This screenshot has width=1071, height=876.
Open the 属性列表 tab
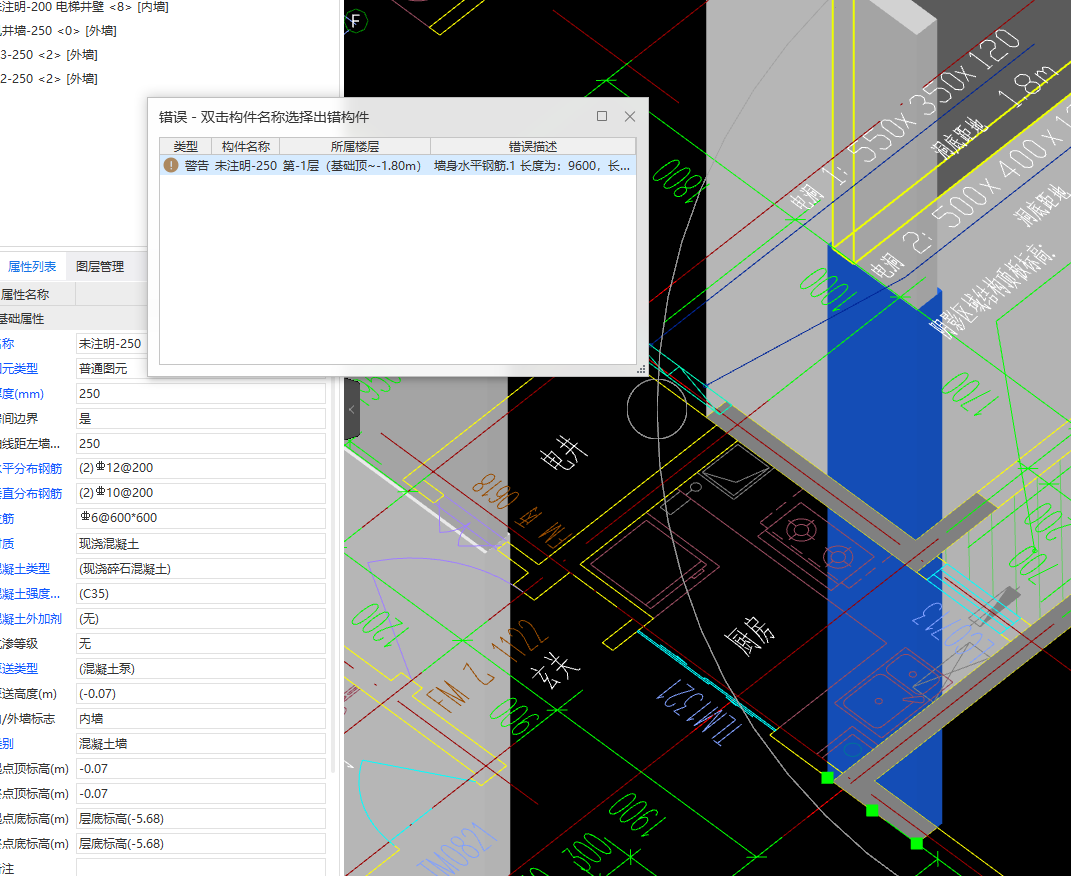[32, 267]
